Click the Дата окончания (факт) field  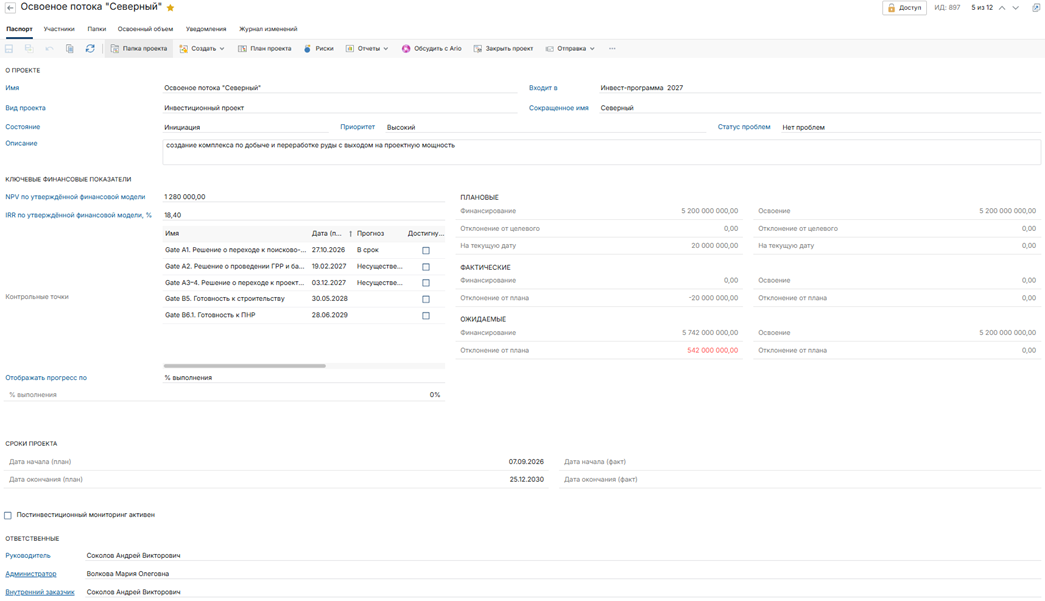click(x=800, y=480)
